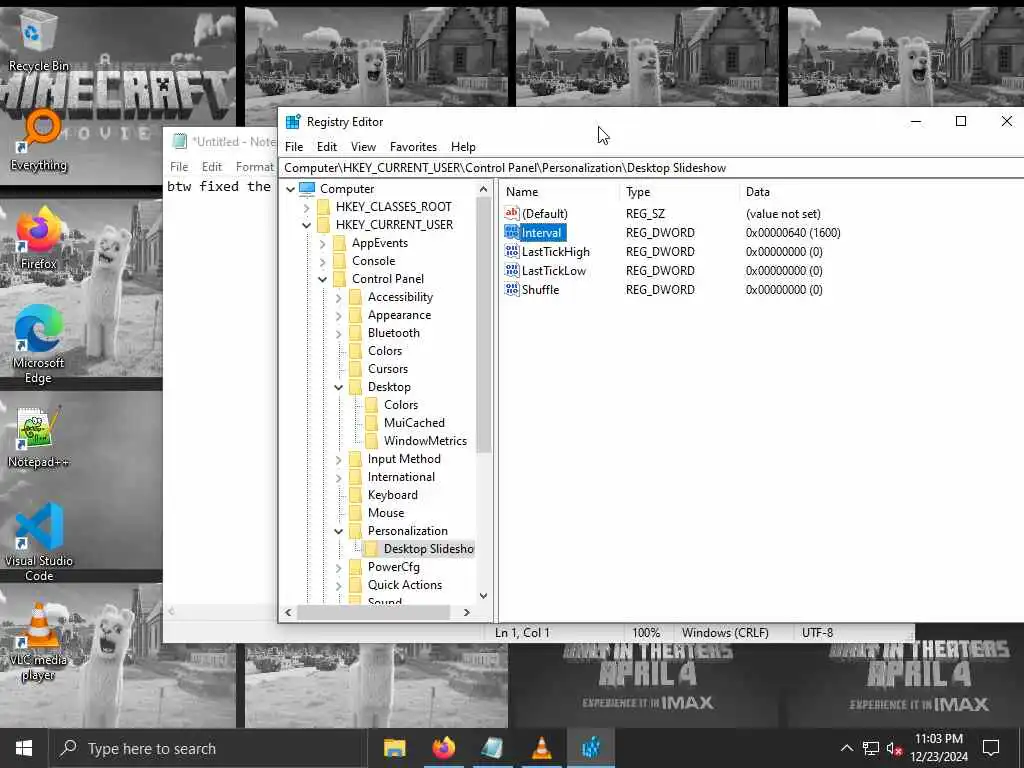Open the notification center icon
The height and width of the screenshot is (768, 1024).
991,748
